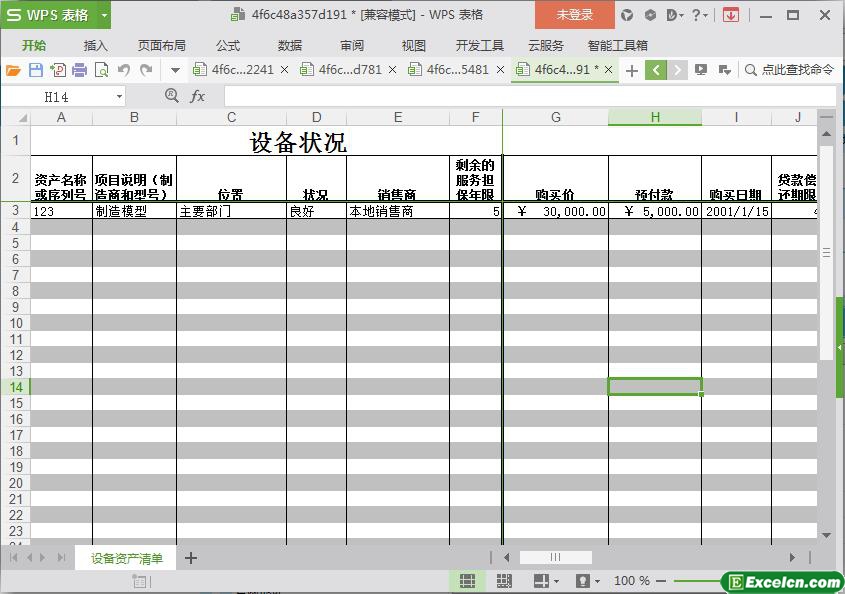Viewport: 845px width, 594px height.
Task: Open the 插入 ribbon tab
Action: (x=95, y=45)
